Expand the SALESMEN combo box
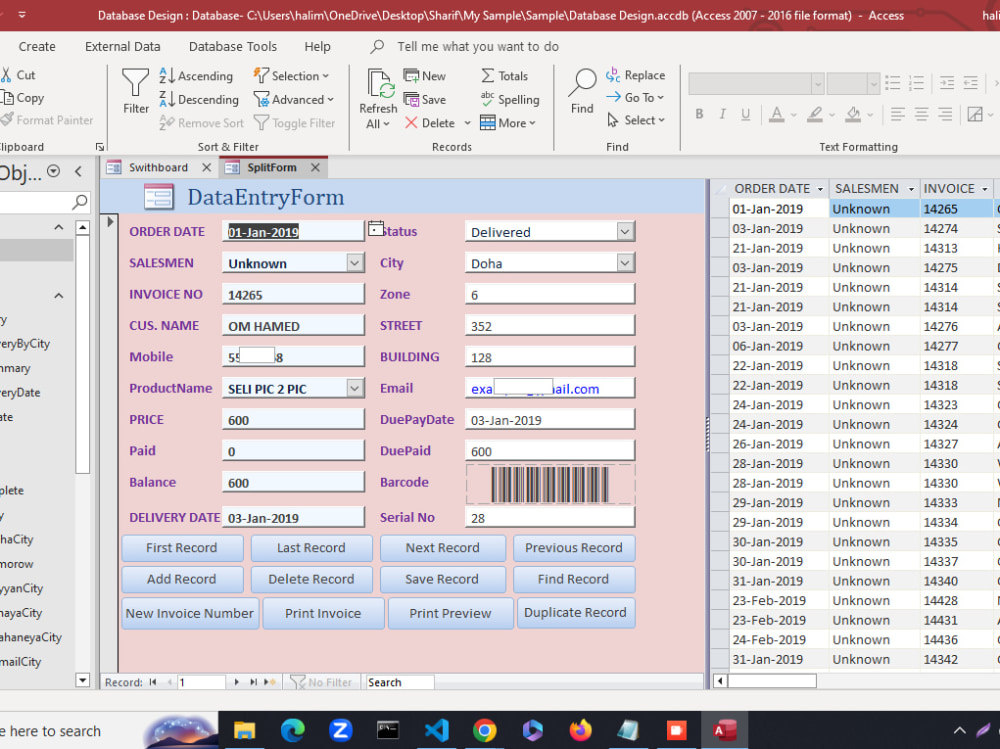This screenshot has width=1000, height=749. coord(355,263)
